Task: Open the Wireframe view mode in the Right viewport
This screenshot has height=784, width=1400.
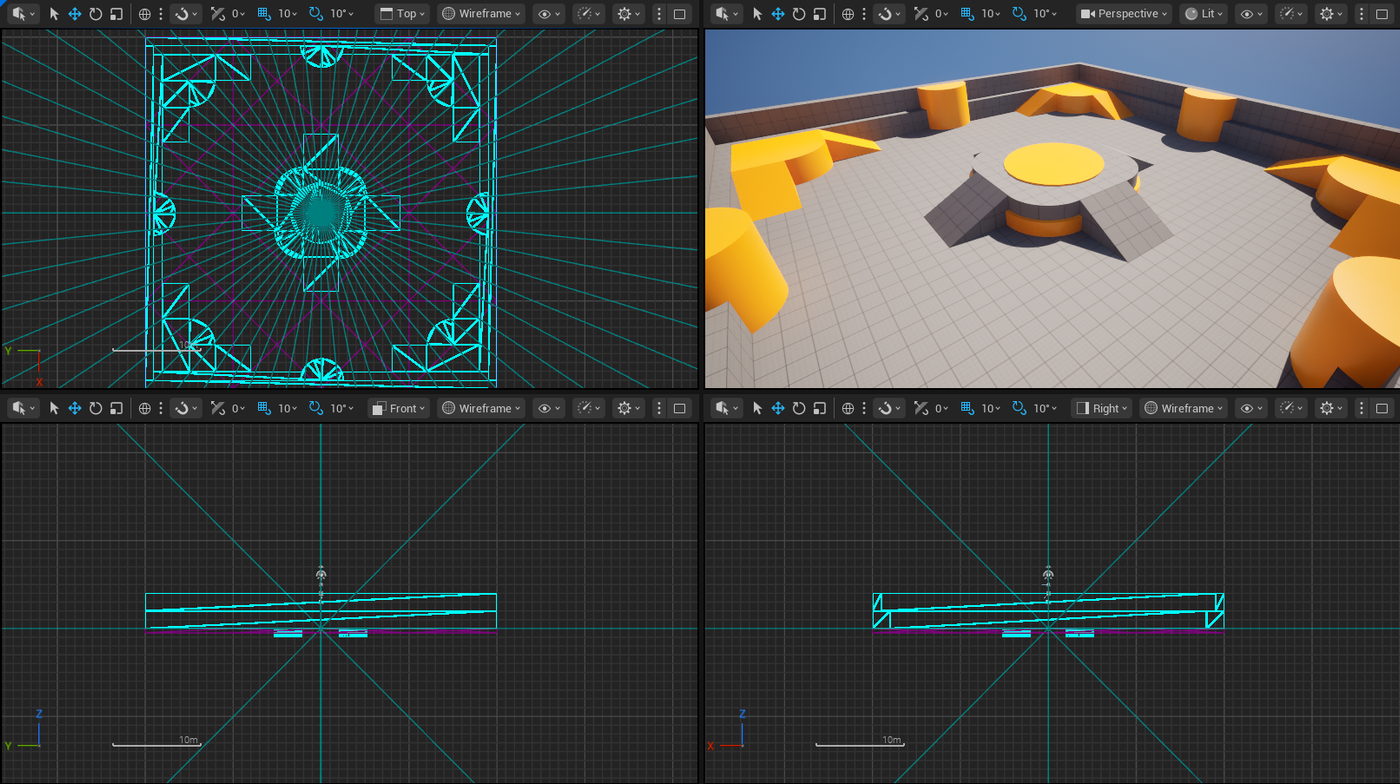Action: 1184,408
